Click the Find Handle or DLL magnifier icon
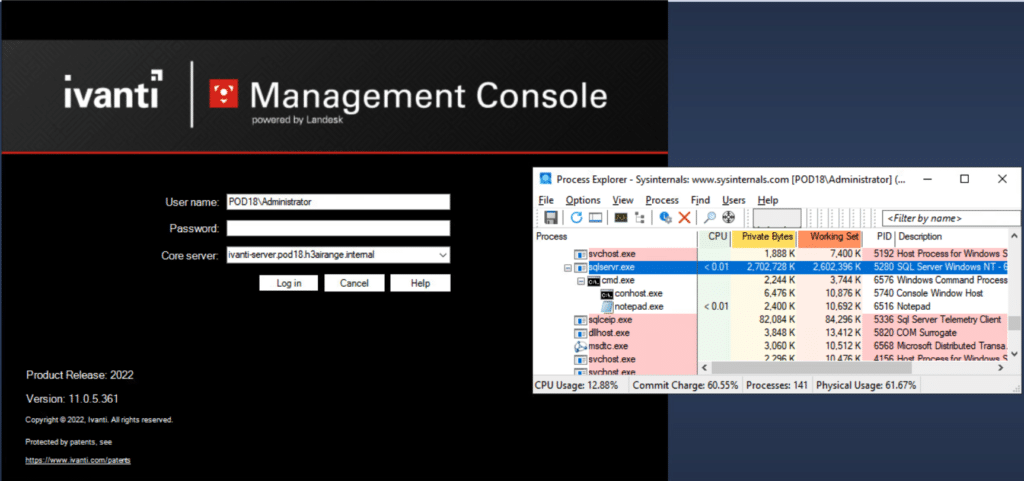The image size is (1024, 481). click(709, 217)
